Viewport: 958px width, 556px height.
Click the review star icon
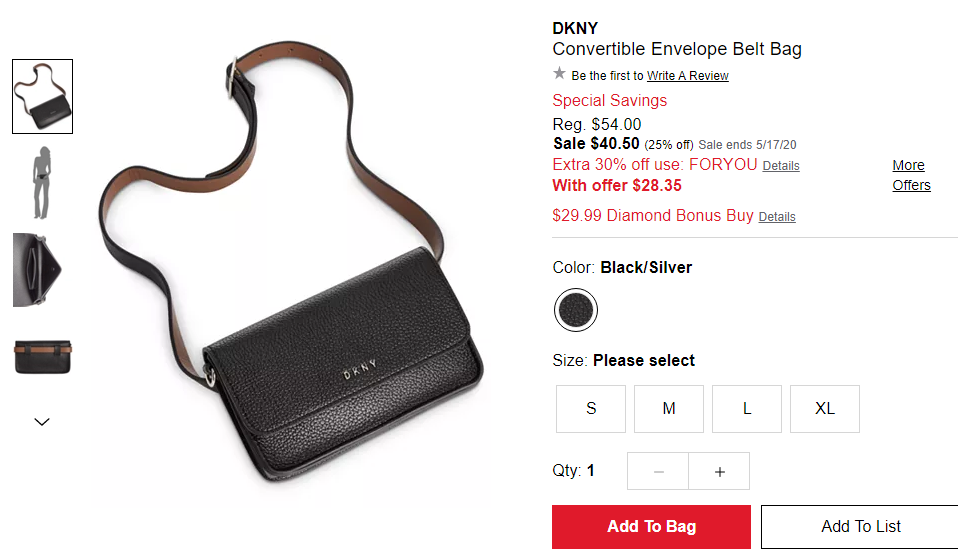coord(559,74)
